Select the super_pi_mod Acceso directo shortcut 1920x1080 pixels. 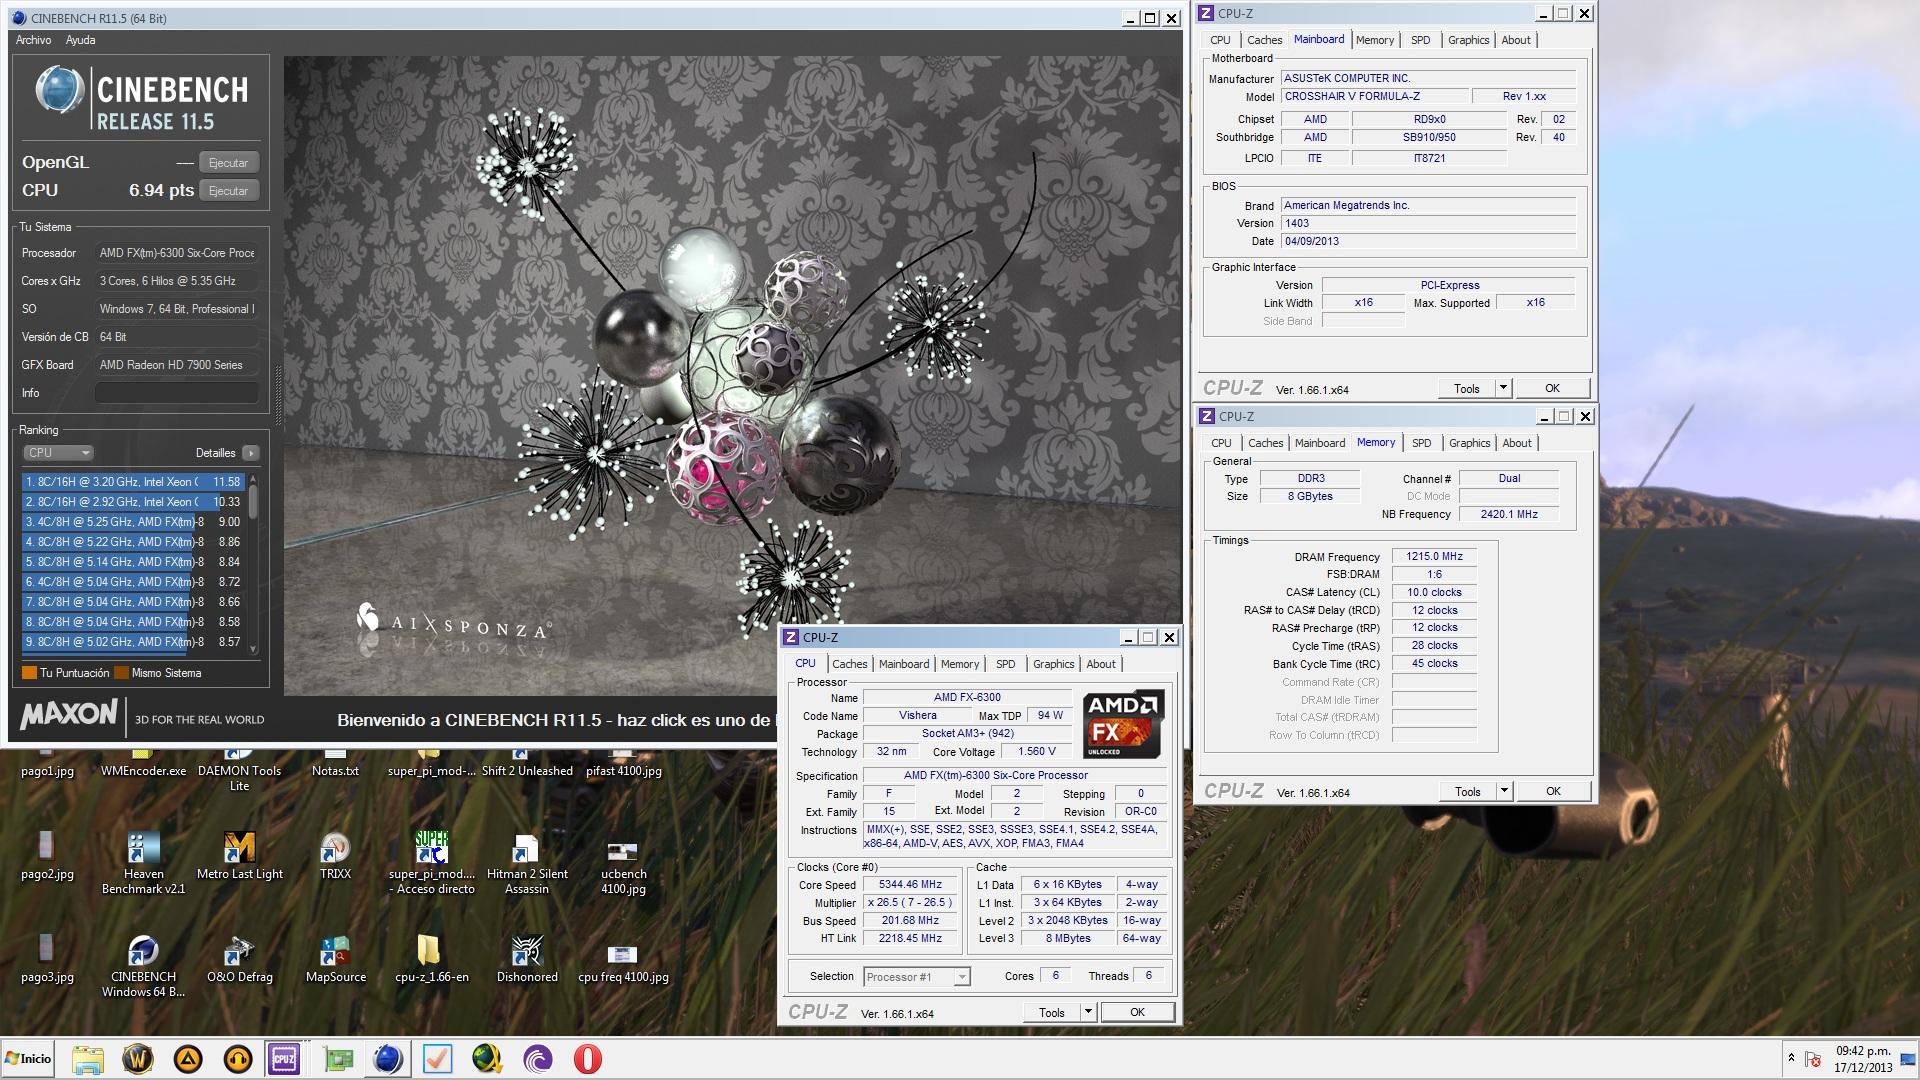[x=432, y=862]
